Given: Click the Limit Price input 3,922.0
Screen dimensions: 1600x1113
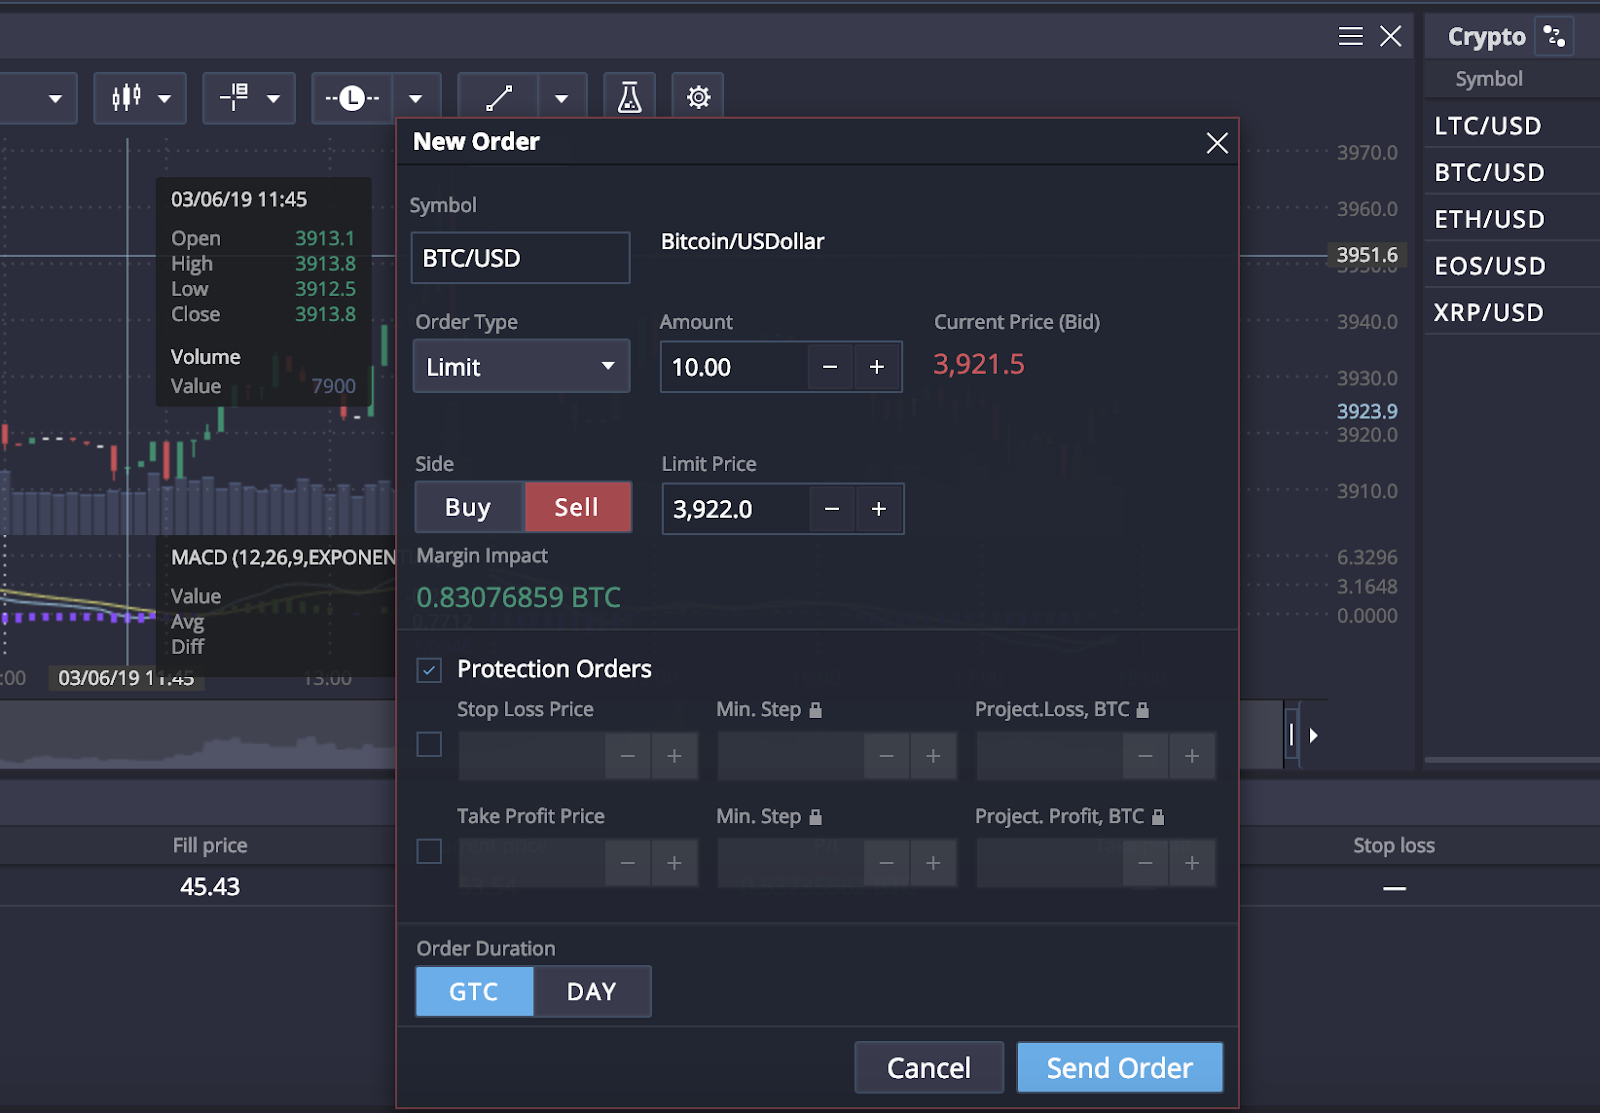Looking at the screenshot, I should 736,509.
